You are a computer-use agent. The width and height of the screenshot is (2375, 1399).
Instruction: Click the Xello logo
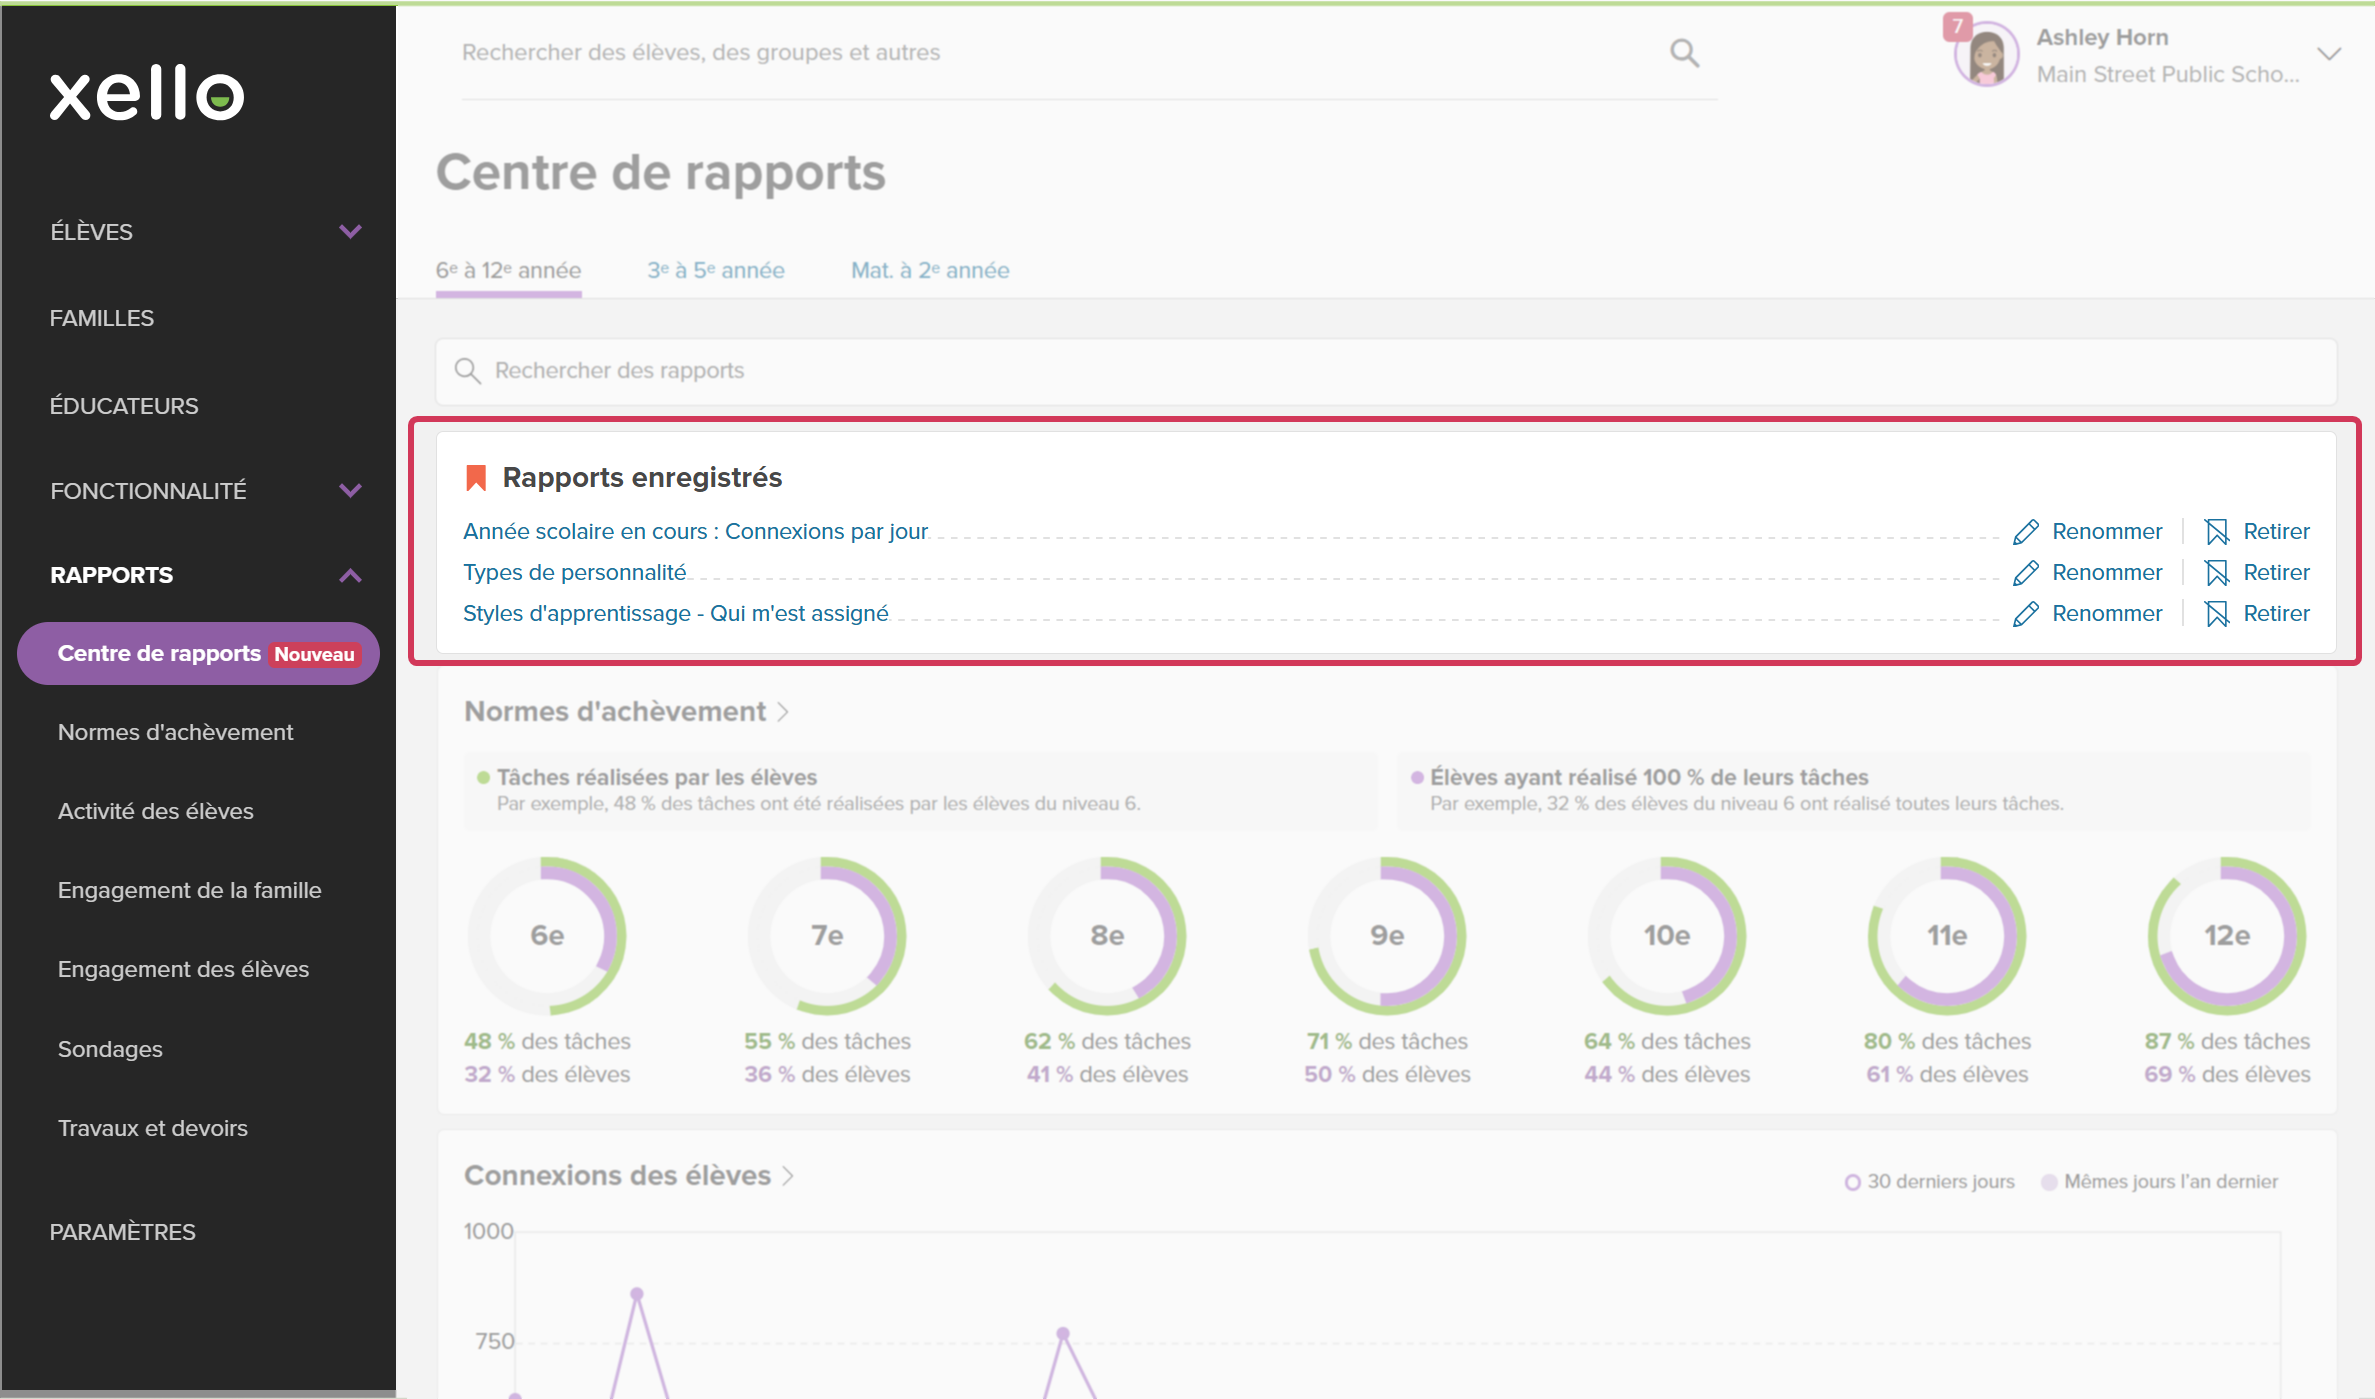[147, 94]
